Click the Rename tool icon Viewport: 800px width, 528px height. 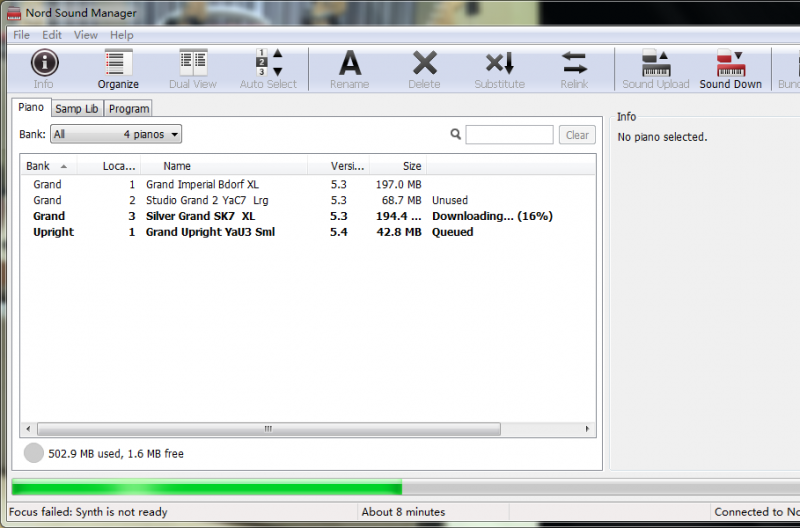tap(350, 64)
